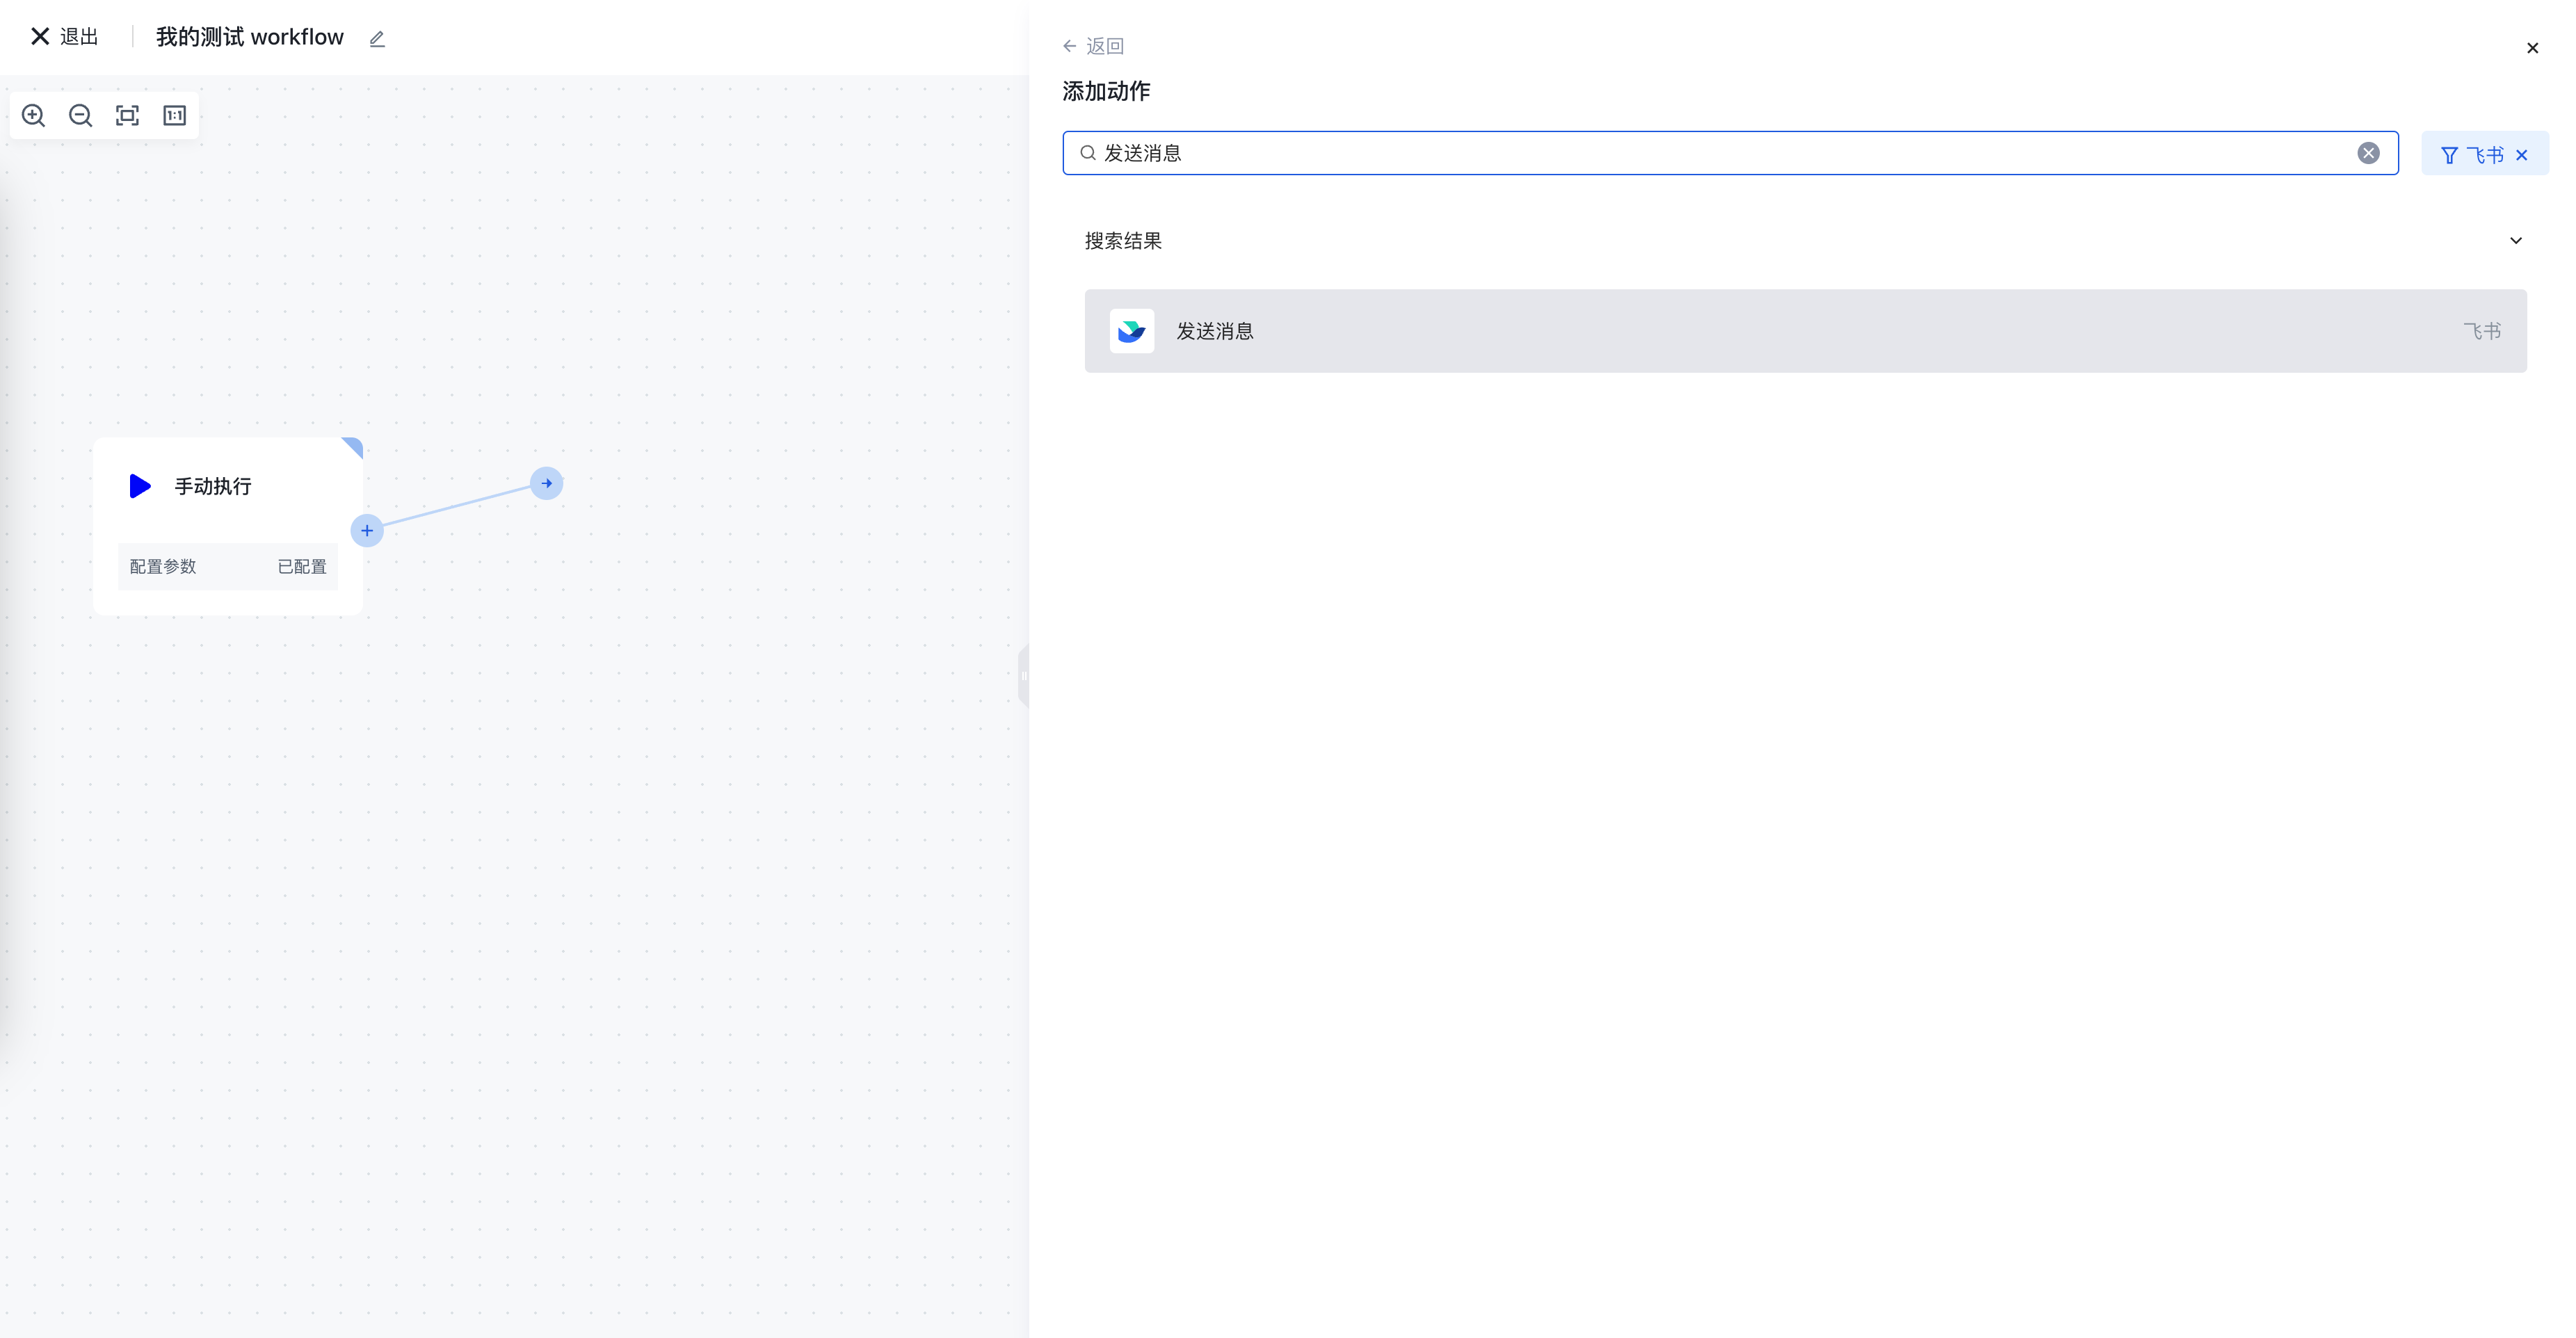Collapse the 搜索结果 section
The image size is (2576, 1338).
pyautogui.click(x=2516, y=241)
